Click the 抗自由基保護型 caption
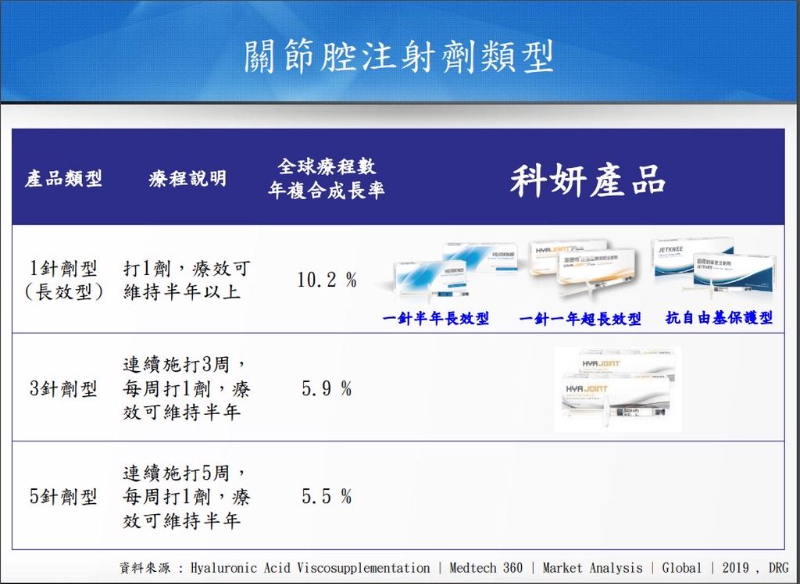This screenshot has height=584, width=800. (x=719, y=318)
